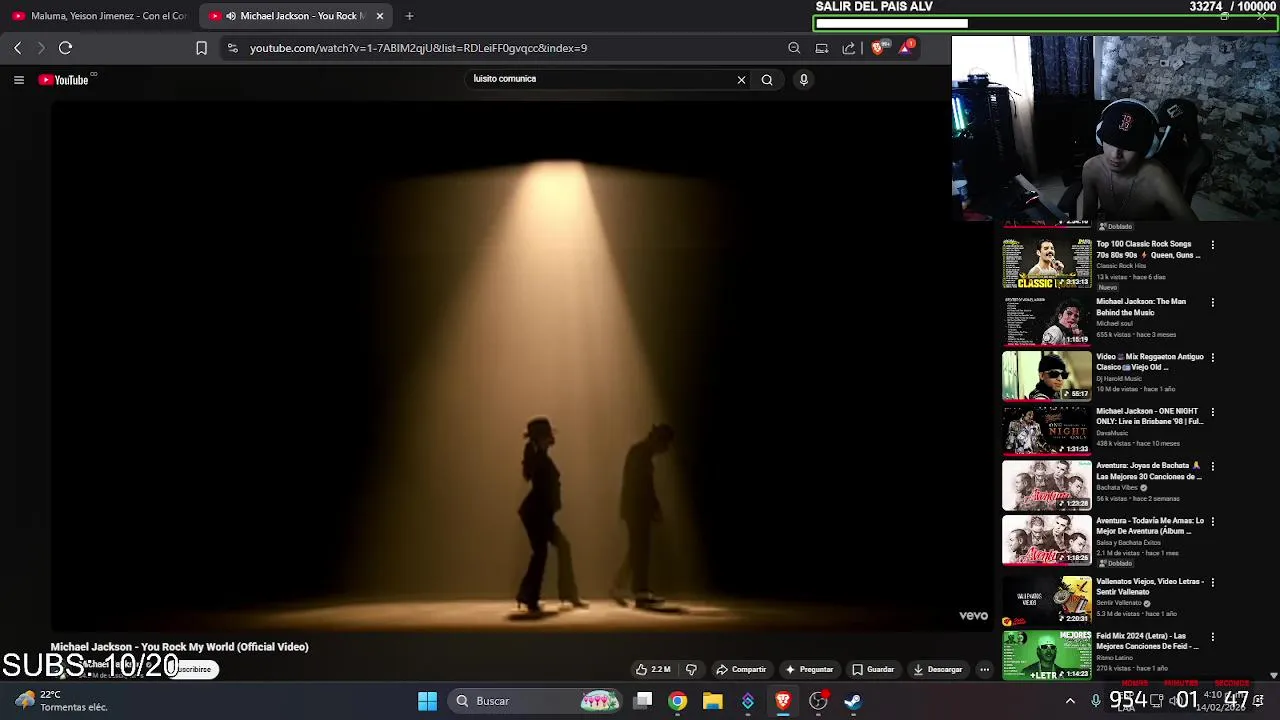
Task: Click the Suscribirse button
Action: [x=195, y=669]
